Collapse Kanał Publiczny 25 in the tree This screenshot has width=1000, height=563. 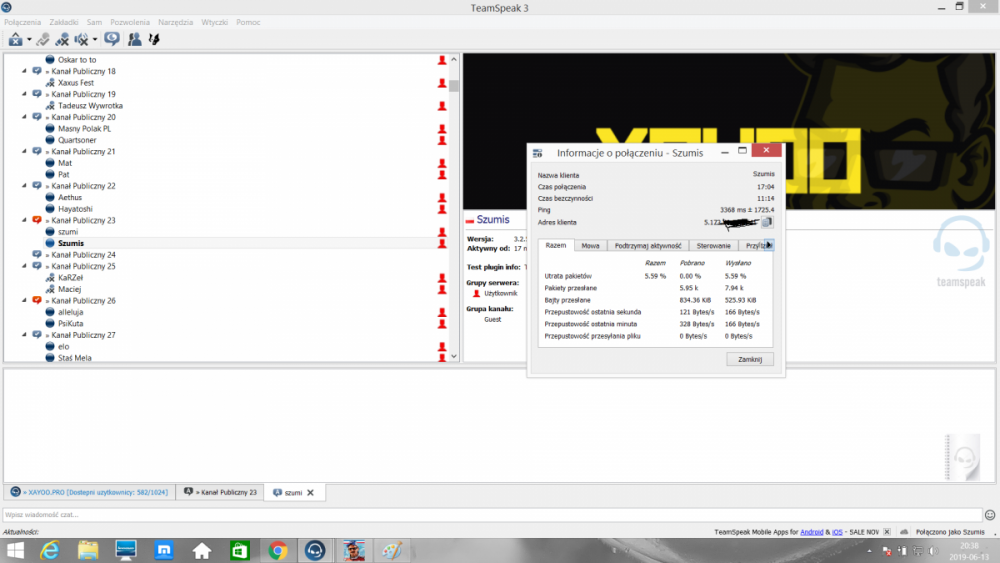point(24,267)
